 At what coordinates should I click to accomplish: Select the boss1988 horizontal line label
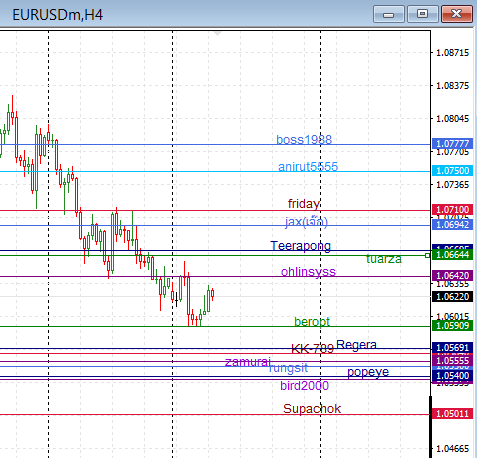click(x=304, y=139)
